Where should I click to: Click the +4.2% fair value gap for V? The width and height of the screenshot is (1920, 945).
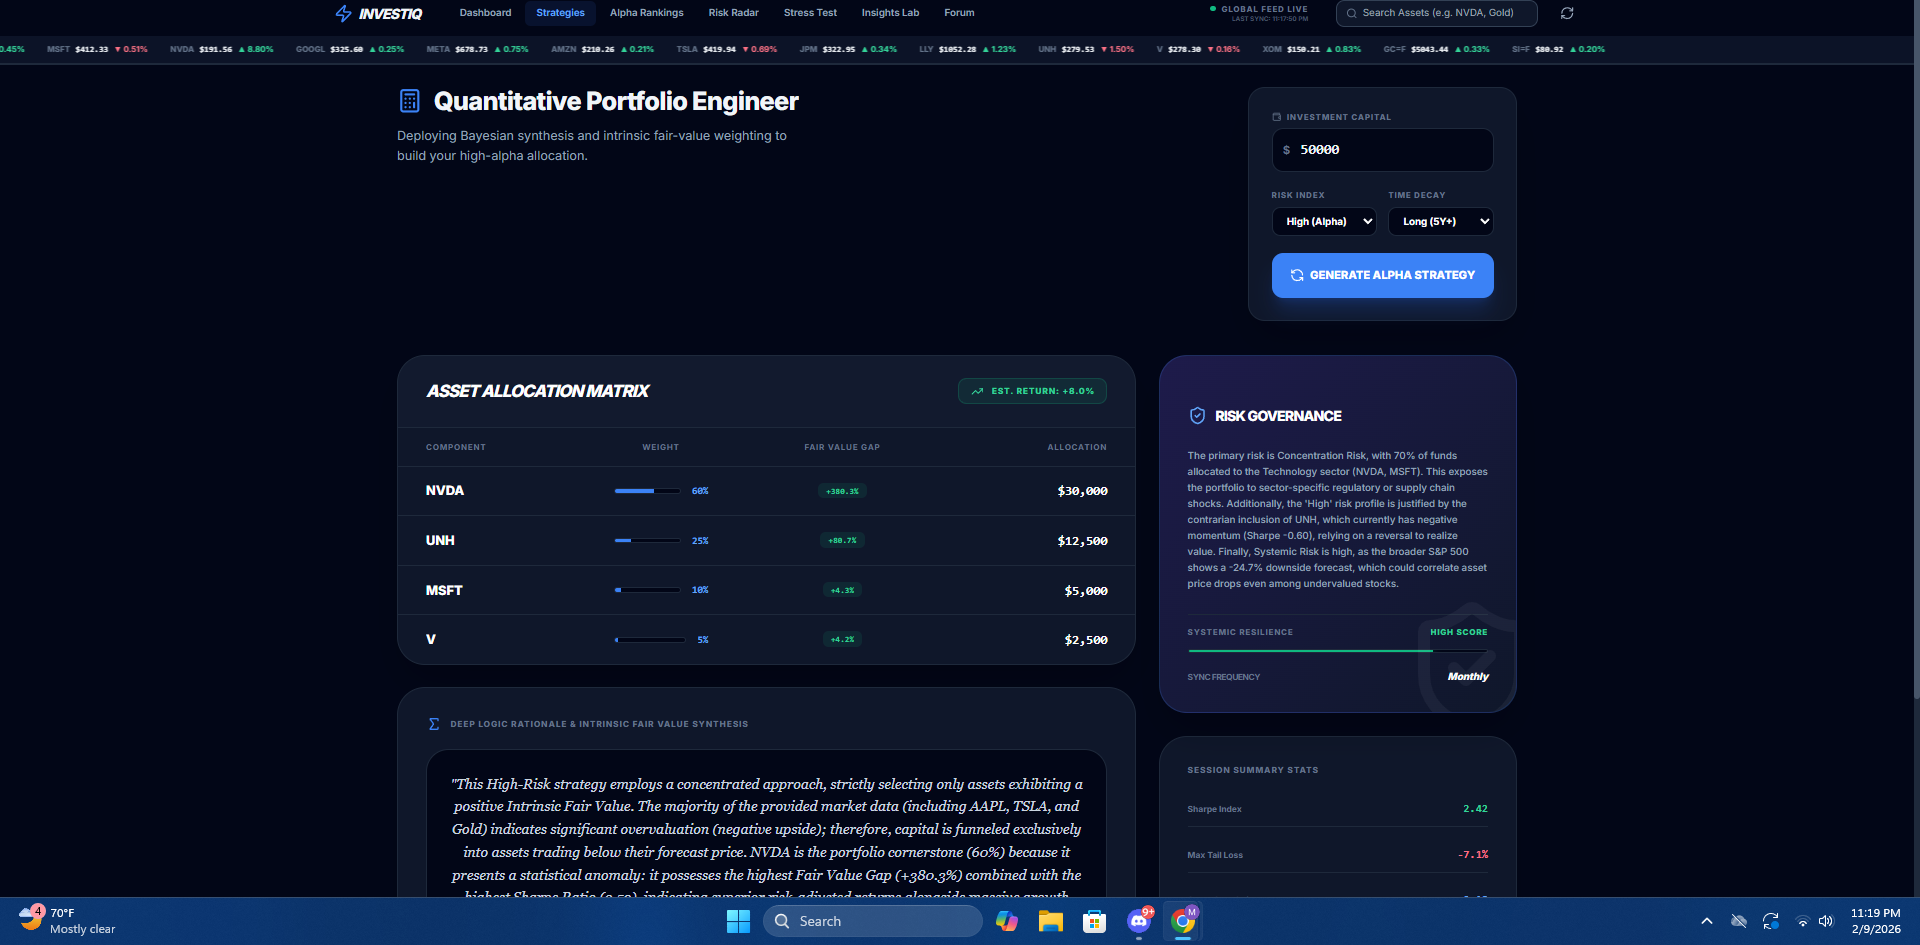point(842,640)
